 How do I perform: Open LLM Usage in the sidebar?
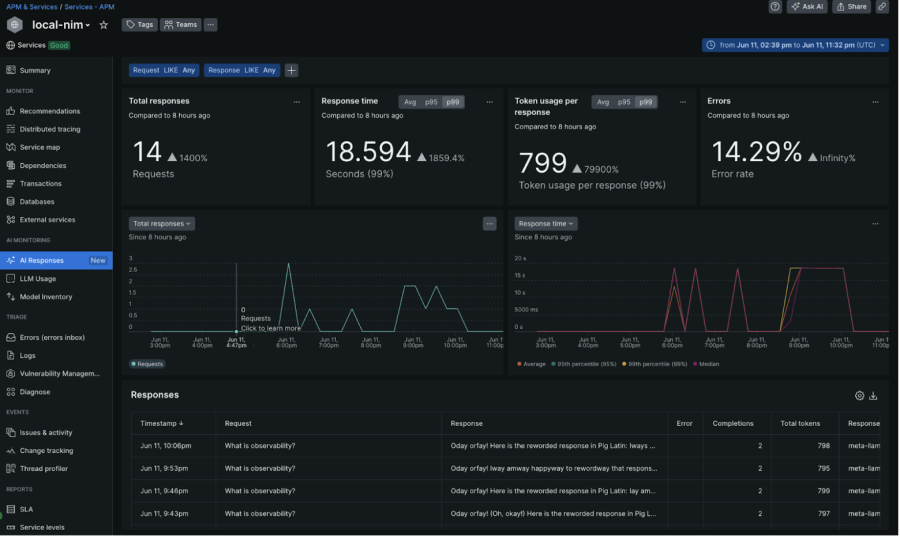pos(38,278)
